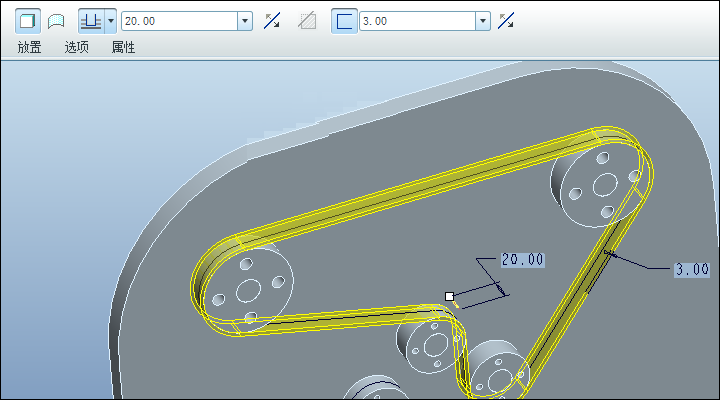Click the depth value field showing 20.00
The width and height of the screenshot is (720, 400).
tap(179, 21)
